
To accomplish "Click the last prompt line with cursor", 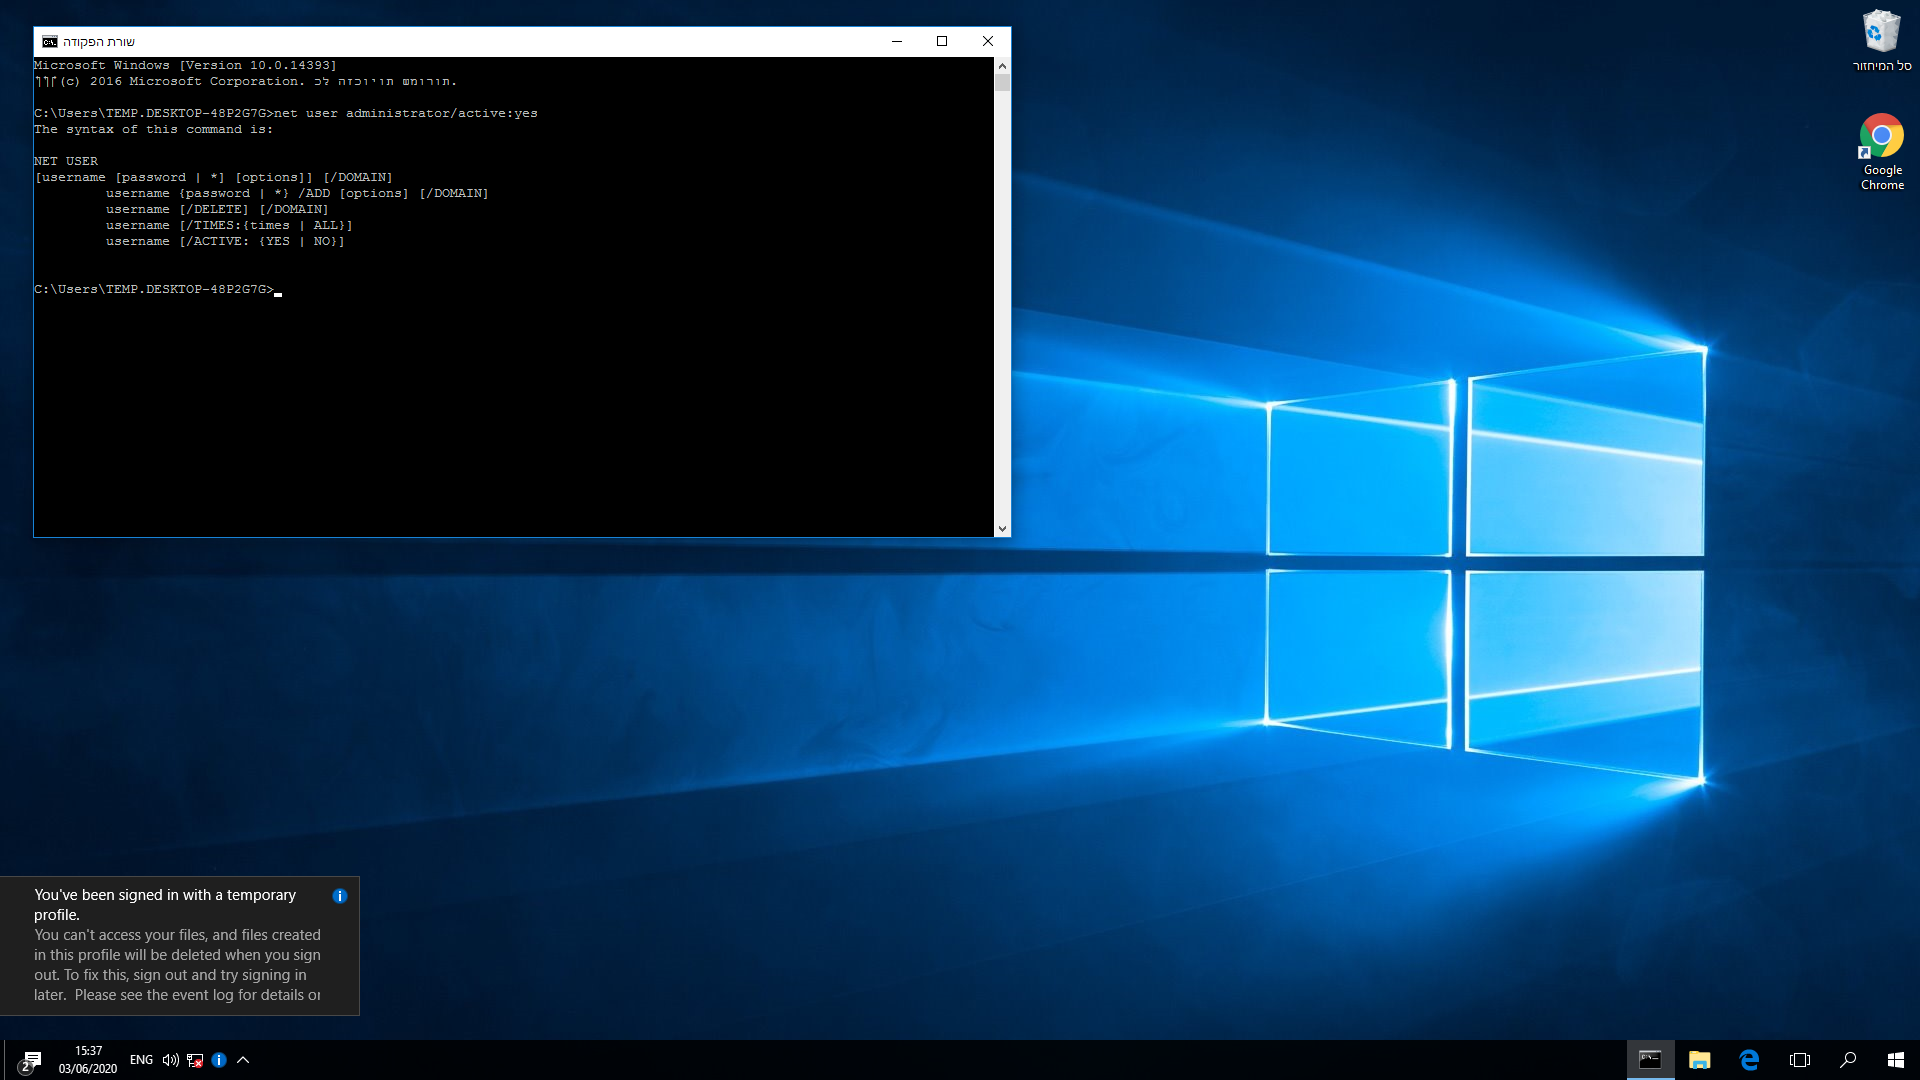I will (158, 289).
